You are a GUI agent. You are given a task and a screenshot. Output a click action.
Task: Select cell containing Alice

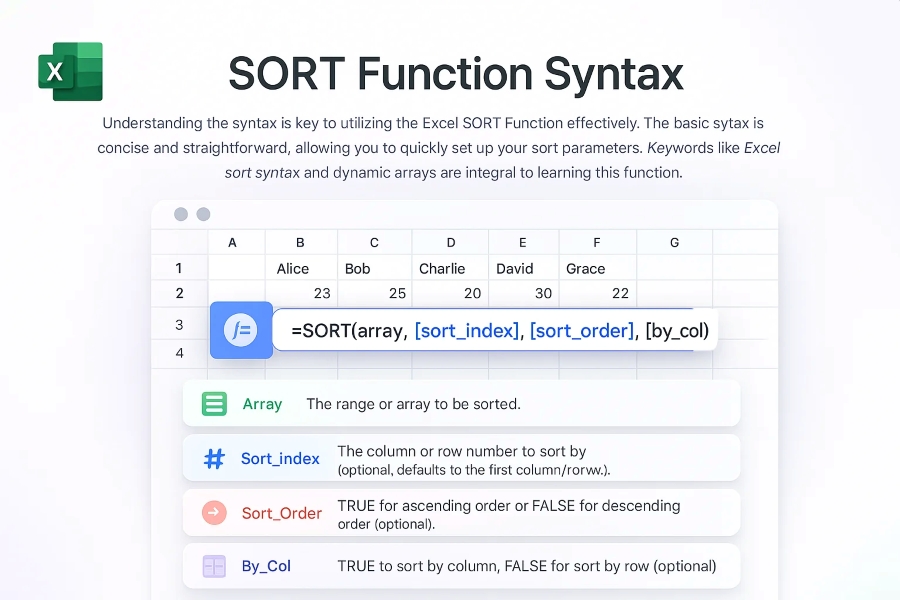click(293, 268)
